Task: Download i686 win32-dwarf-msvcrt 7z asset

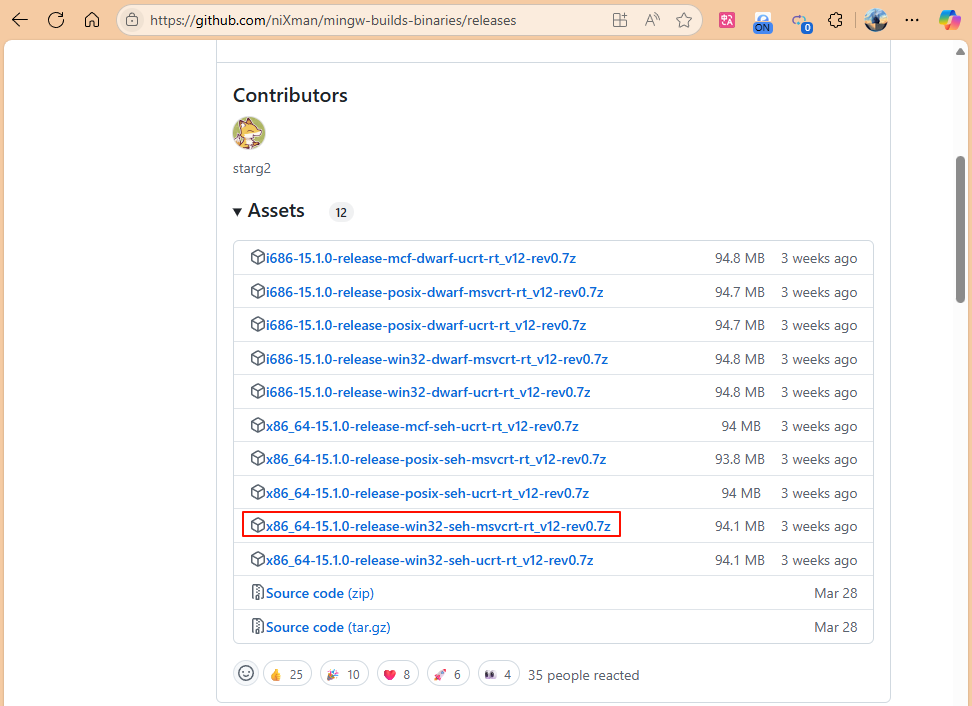Action: click(437, 359)
